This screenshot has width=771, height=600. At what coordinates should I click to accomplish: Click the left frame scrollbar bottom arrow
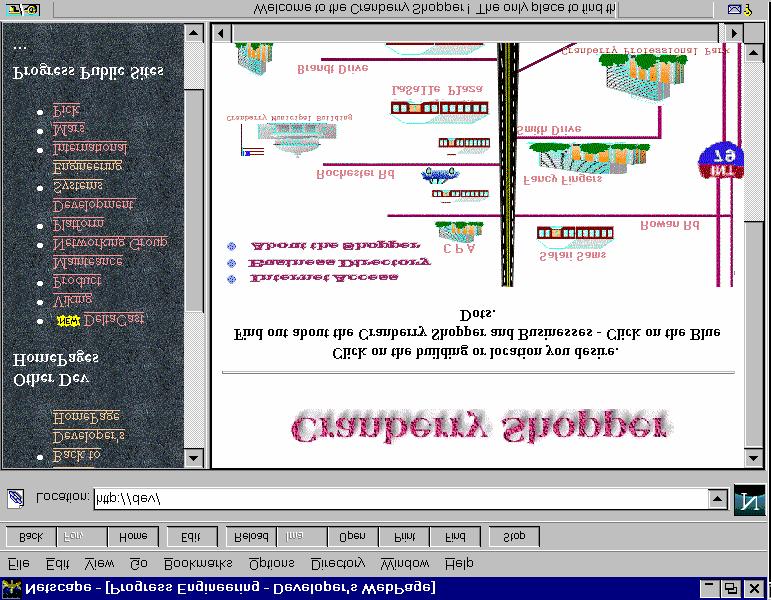click(x=194, y=458)
